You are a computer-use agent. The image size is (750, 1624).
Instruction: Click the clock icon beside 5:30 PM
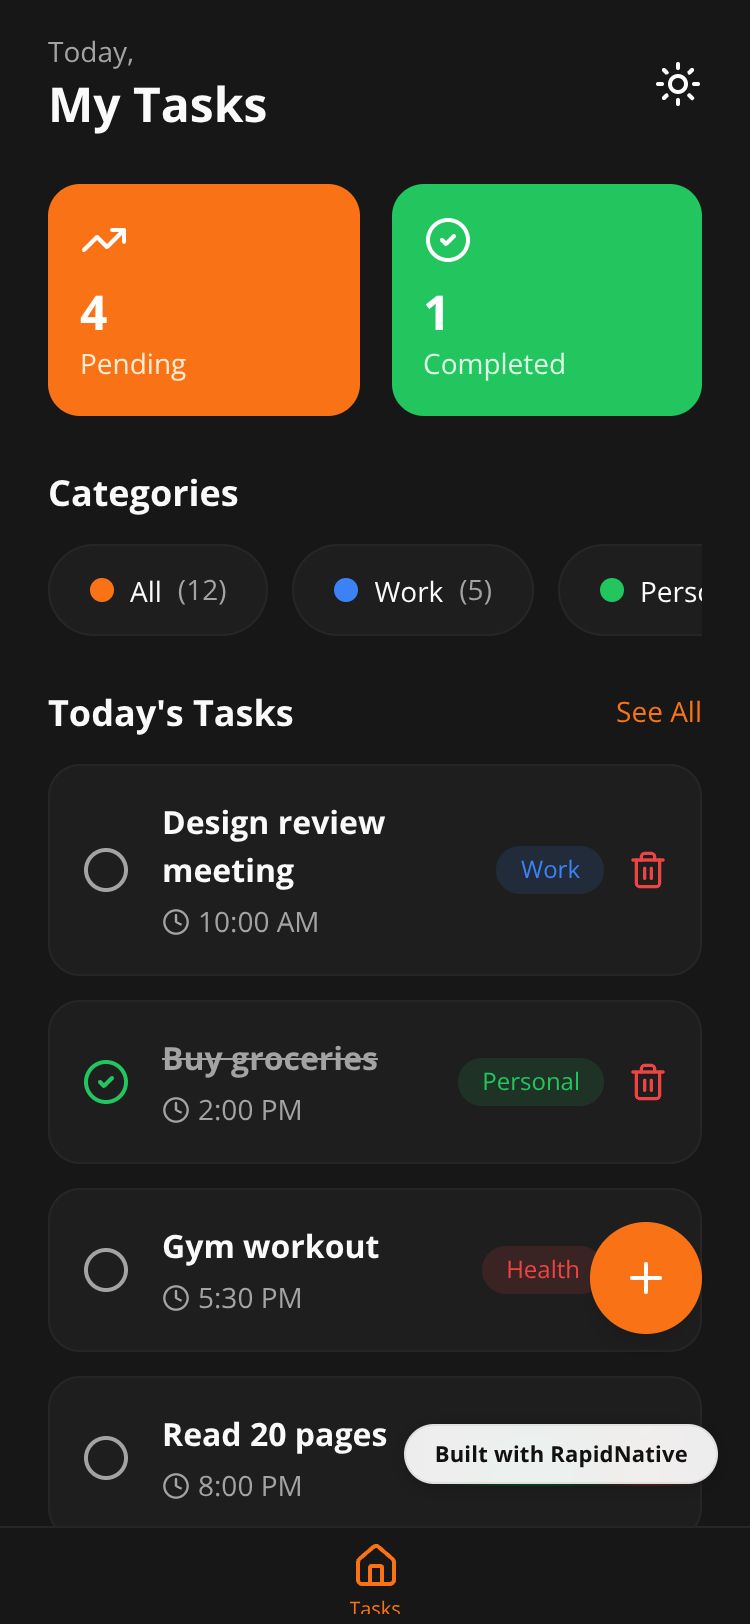pos(176,1298)
